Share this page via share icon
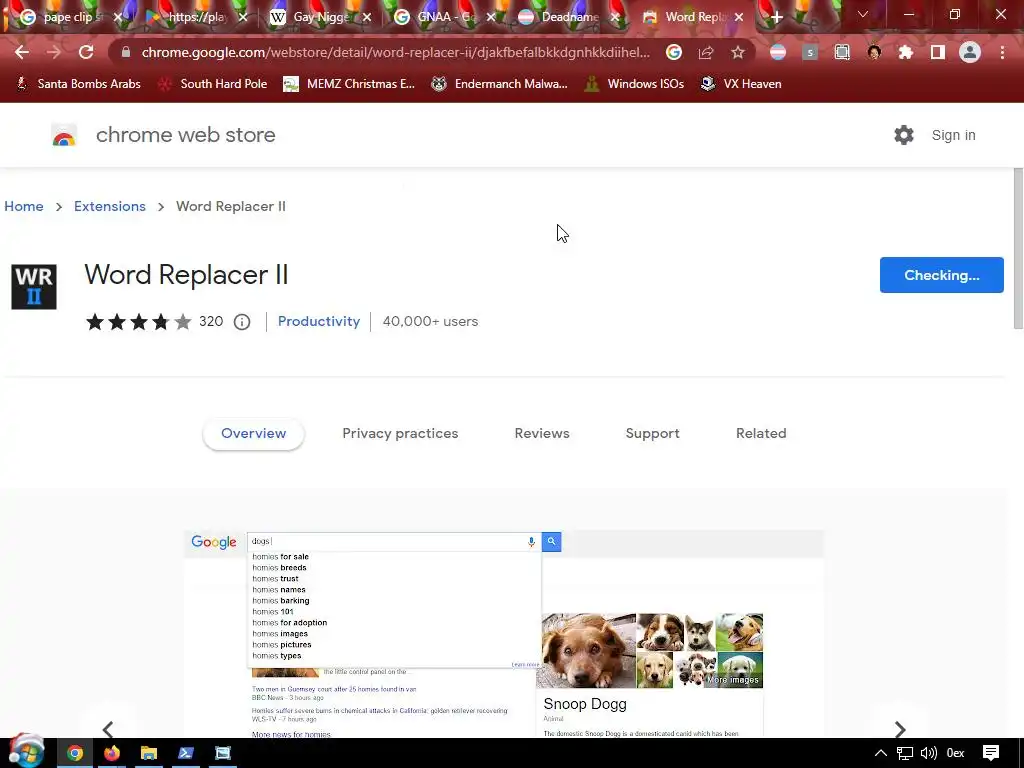This screenshot has height=768, width=1024. [706, 52]
